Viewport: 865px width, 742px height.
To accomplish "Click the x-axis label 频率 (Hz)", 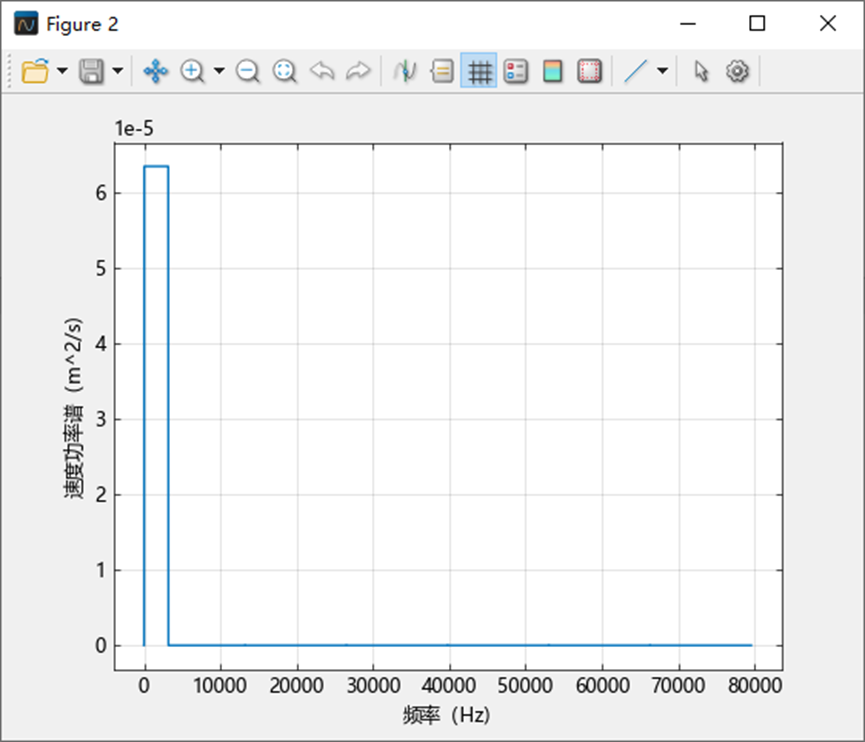I will (x=446, y=716).
